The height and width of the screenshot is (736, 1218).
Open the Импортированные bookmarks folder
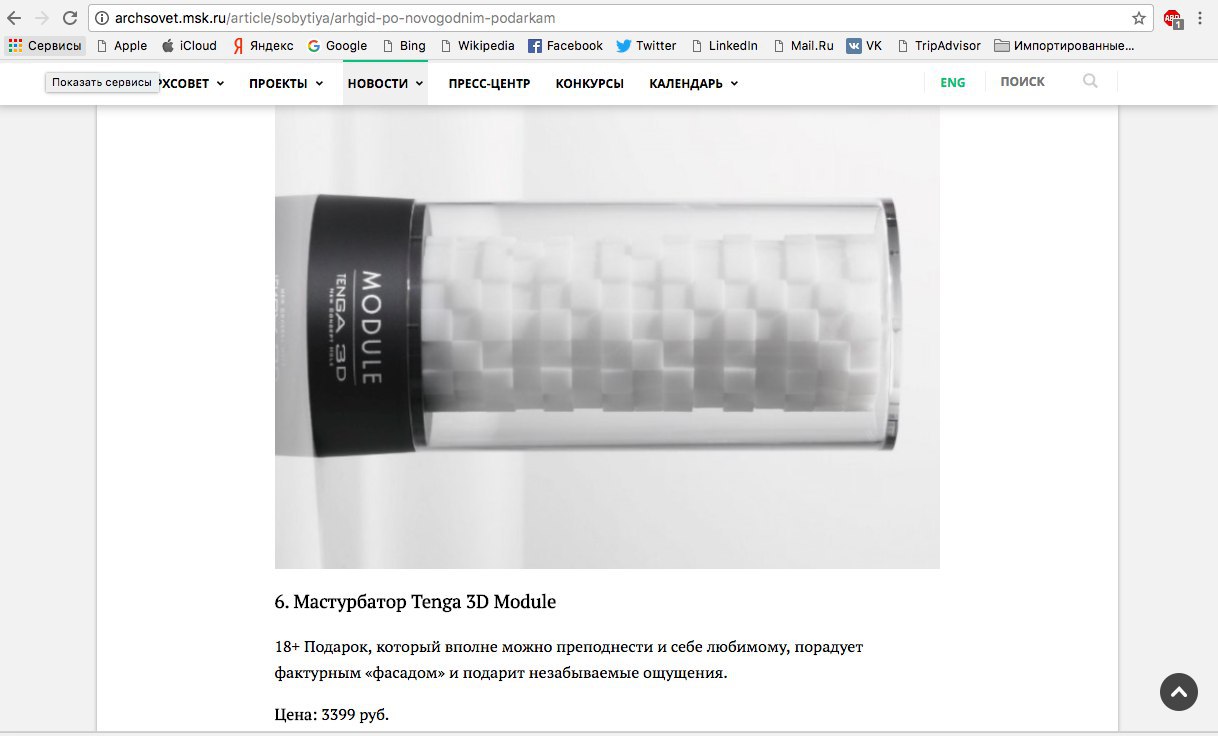click(1064, 46)
